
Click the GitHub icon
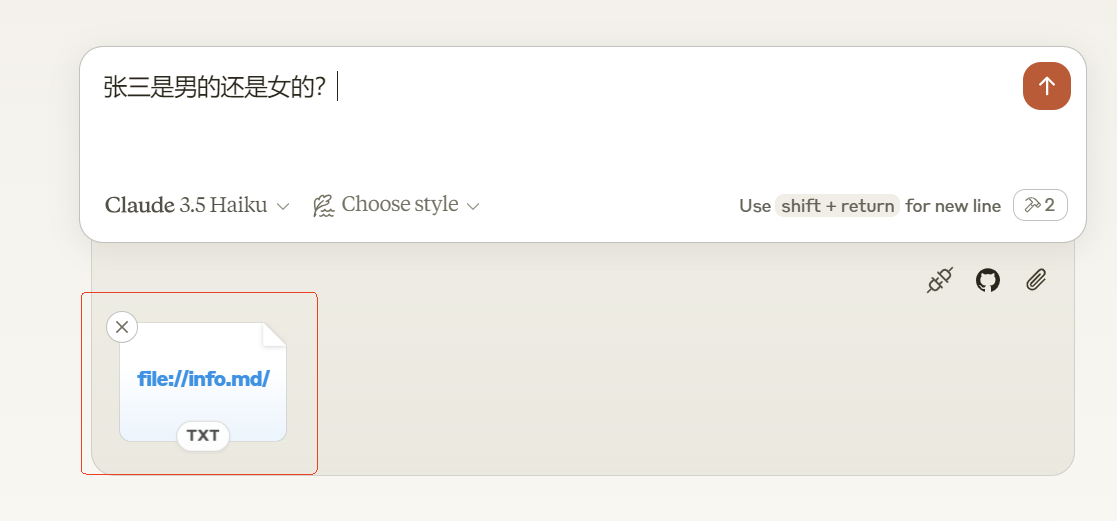[988, 281]
